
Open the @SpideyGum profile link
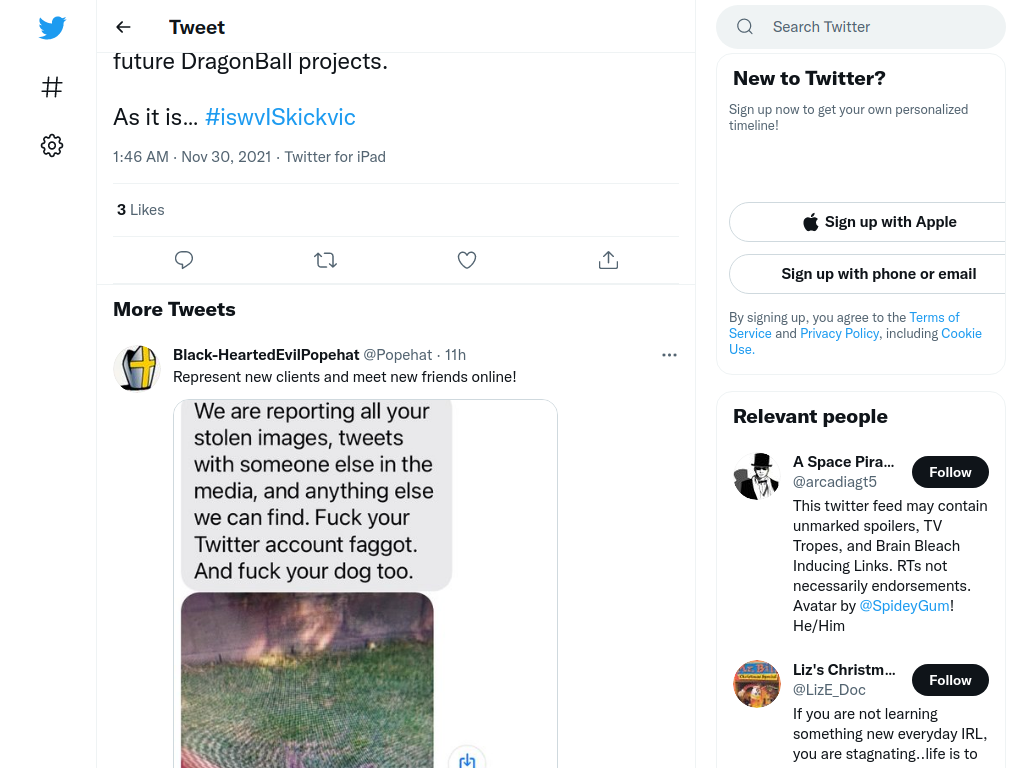coord(904,605)
